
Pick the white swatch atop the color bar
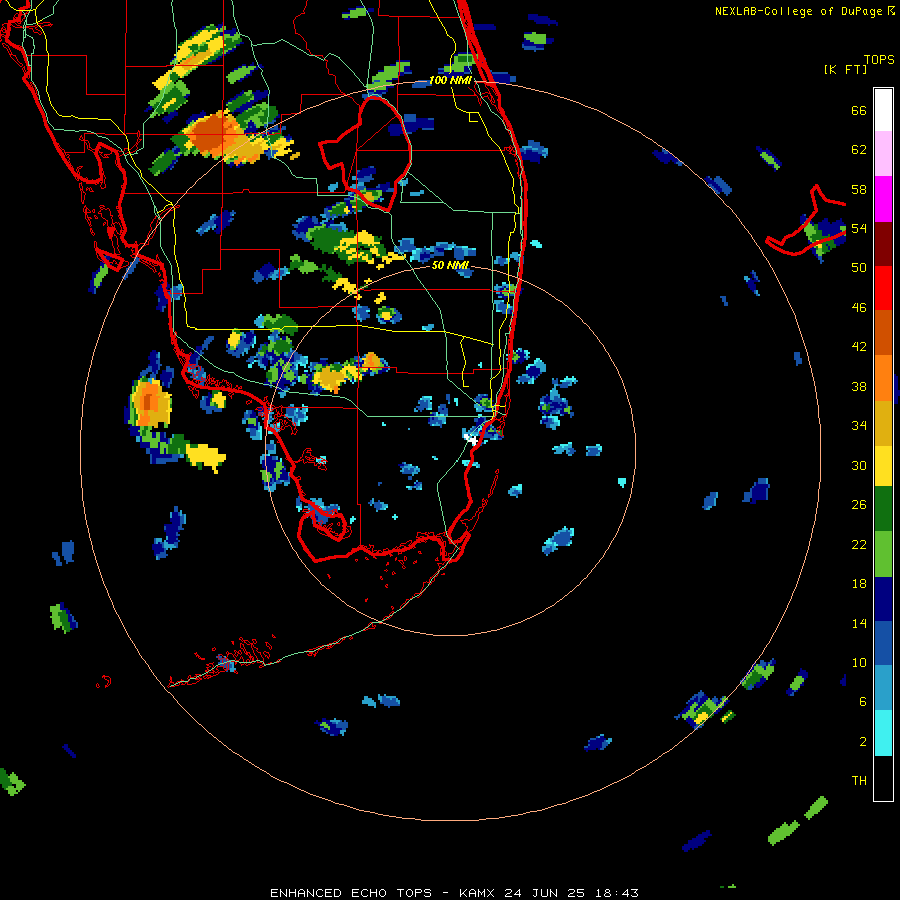[883, 110]
